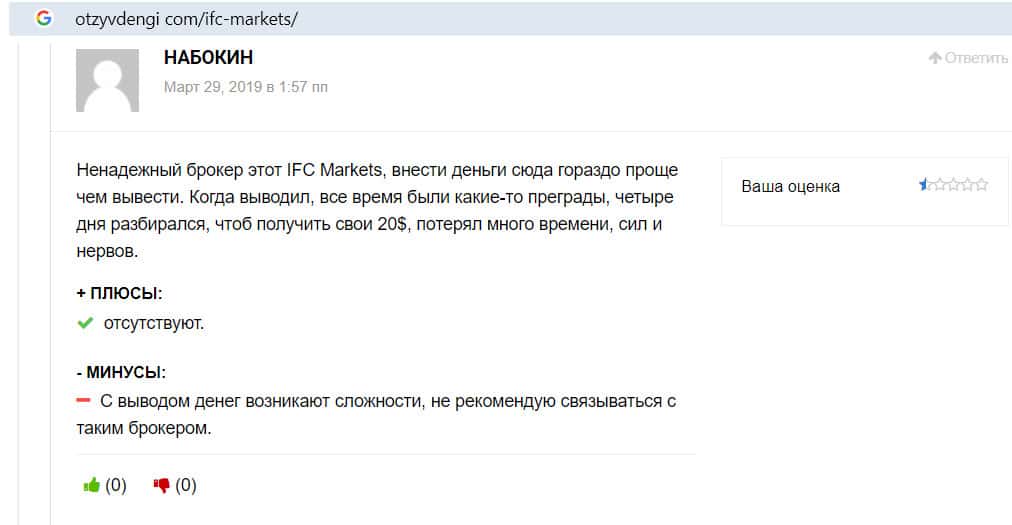Screen dimensions: 1012x525
Task: Click the arrow icon beside Ответить
Action: [935, 58]
